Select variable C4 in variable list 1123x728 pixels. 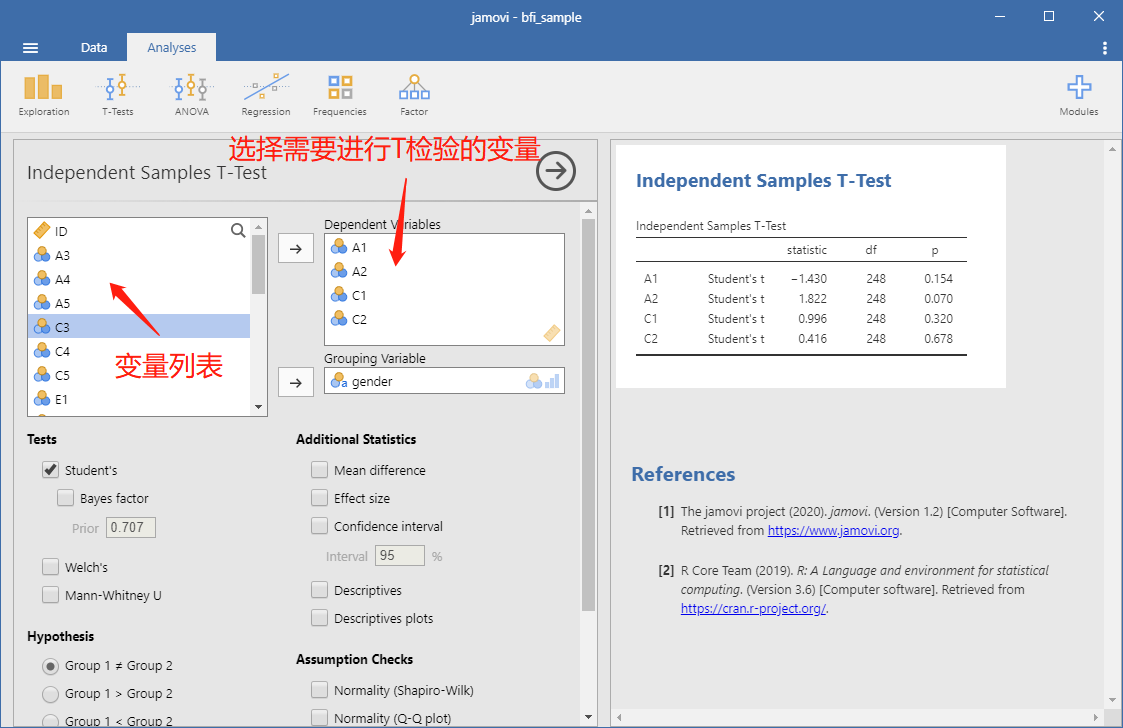click(x=140, y=351)
